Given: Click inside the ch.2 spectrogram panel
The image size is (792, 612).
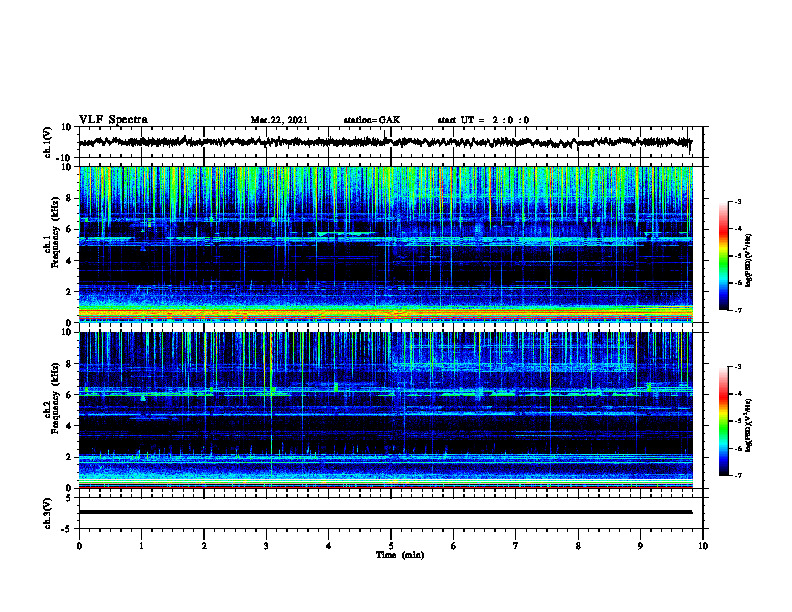Looking at the screenshot, I should [x=386, y=410].
